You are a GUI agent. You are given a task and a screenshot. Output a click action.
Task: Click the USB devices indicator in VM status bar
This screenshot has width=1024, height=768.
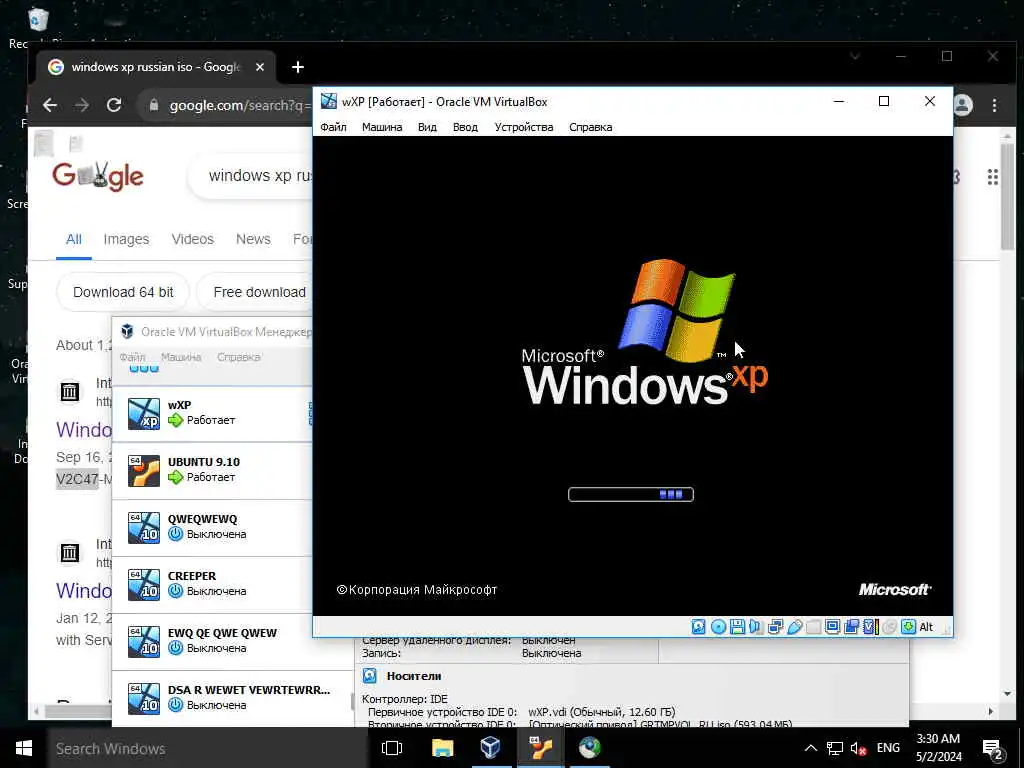pos(794,627)
